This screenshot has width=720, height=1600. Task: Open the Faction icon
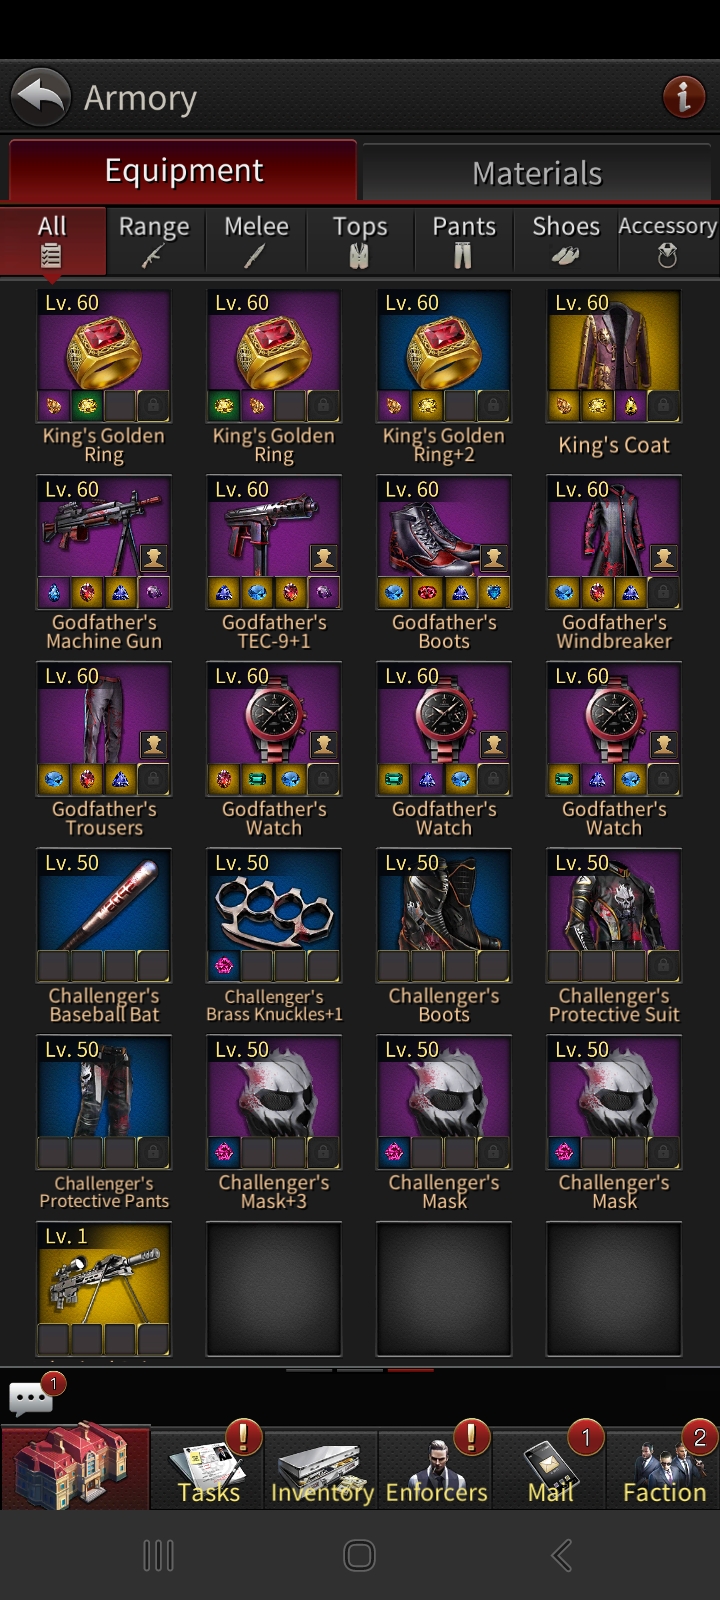point(664,1467)
